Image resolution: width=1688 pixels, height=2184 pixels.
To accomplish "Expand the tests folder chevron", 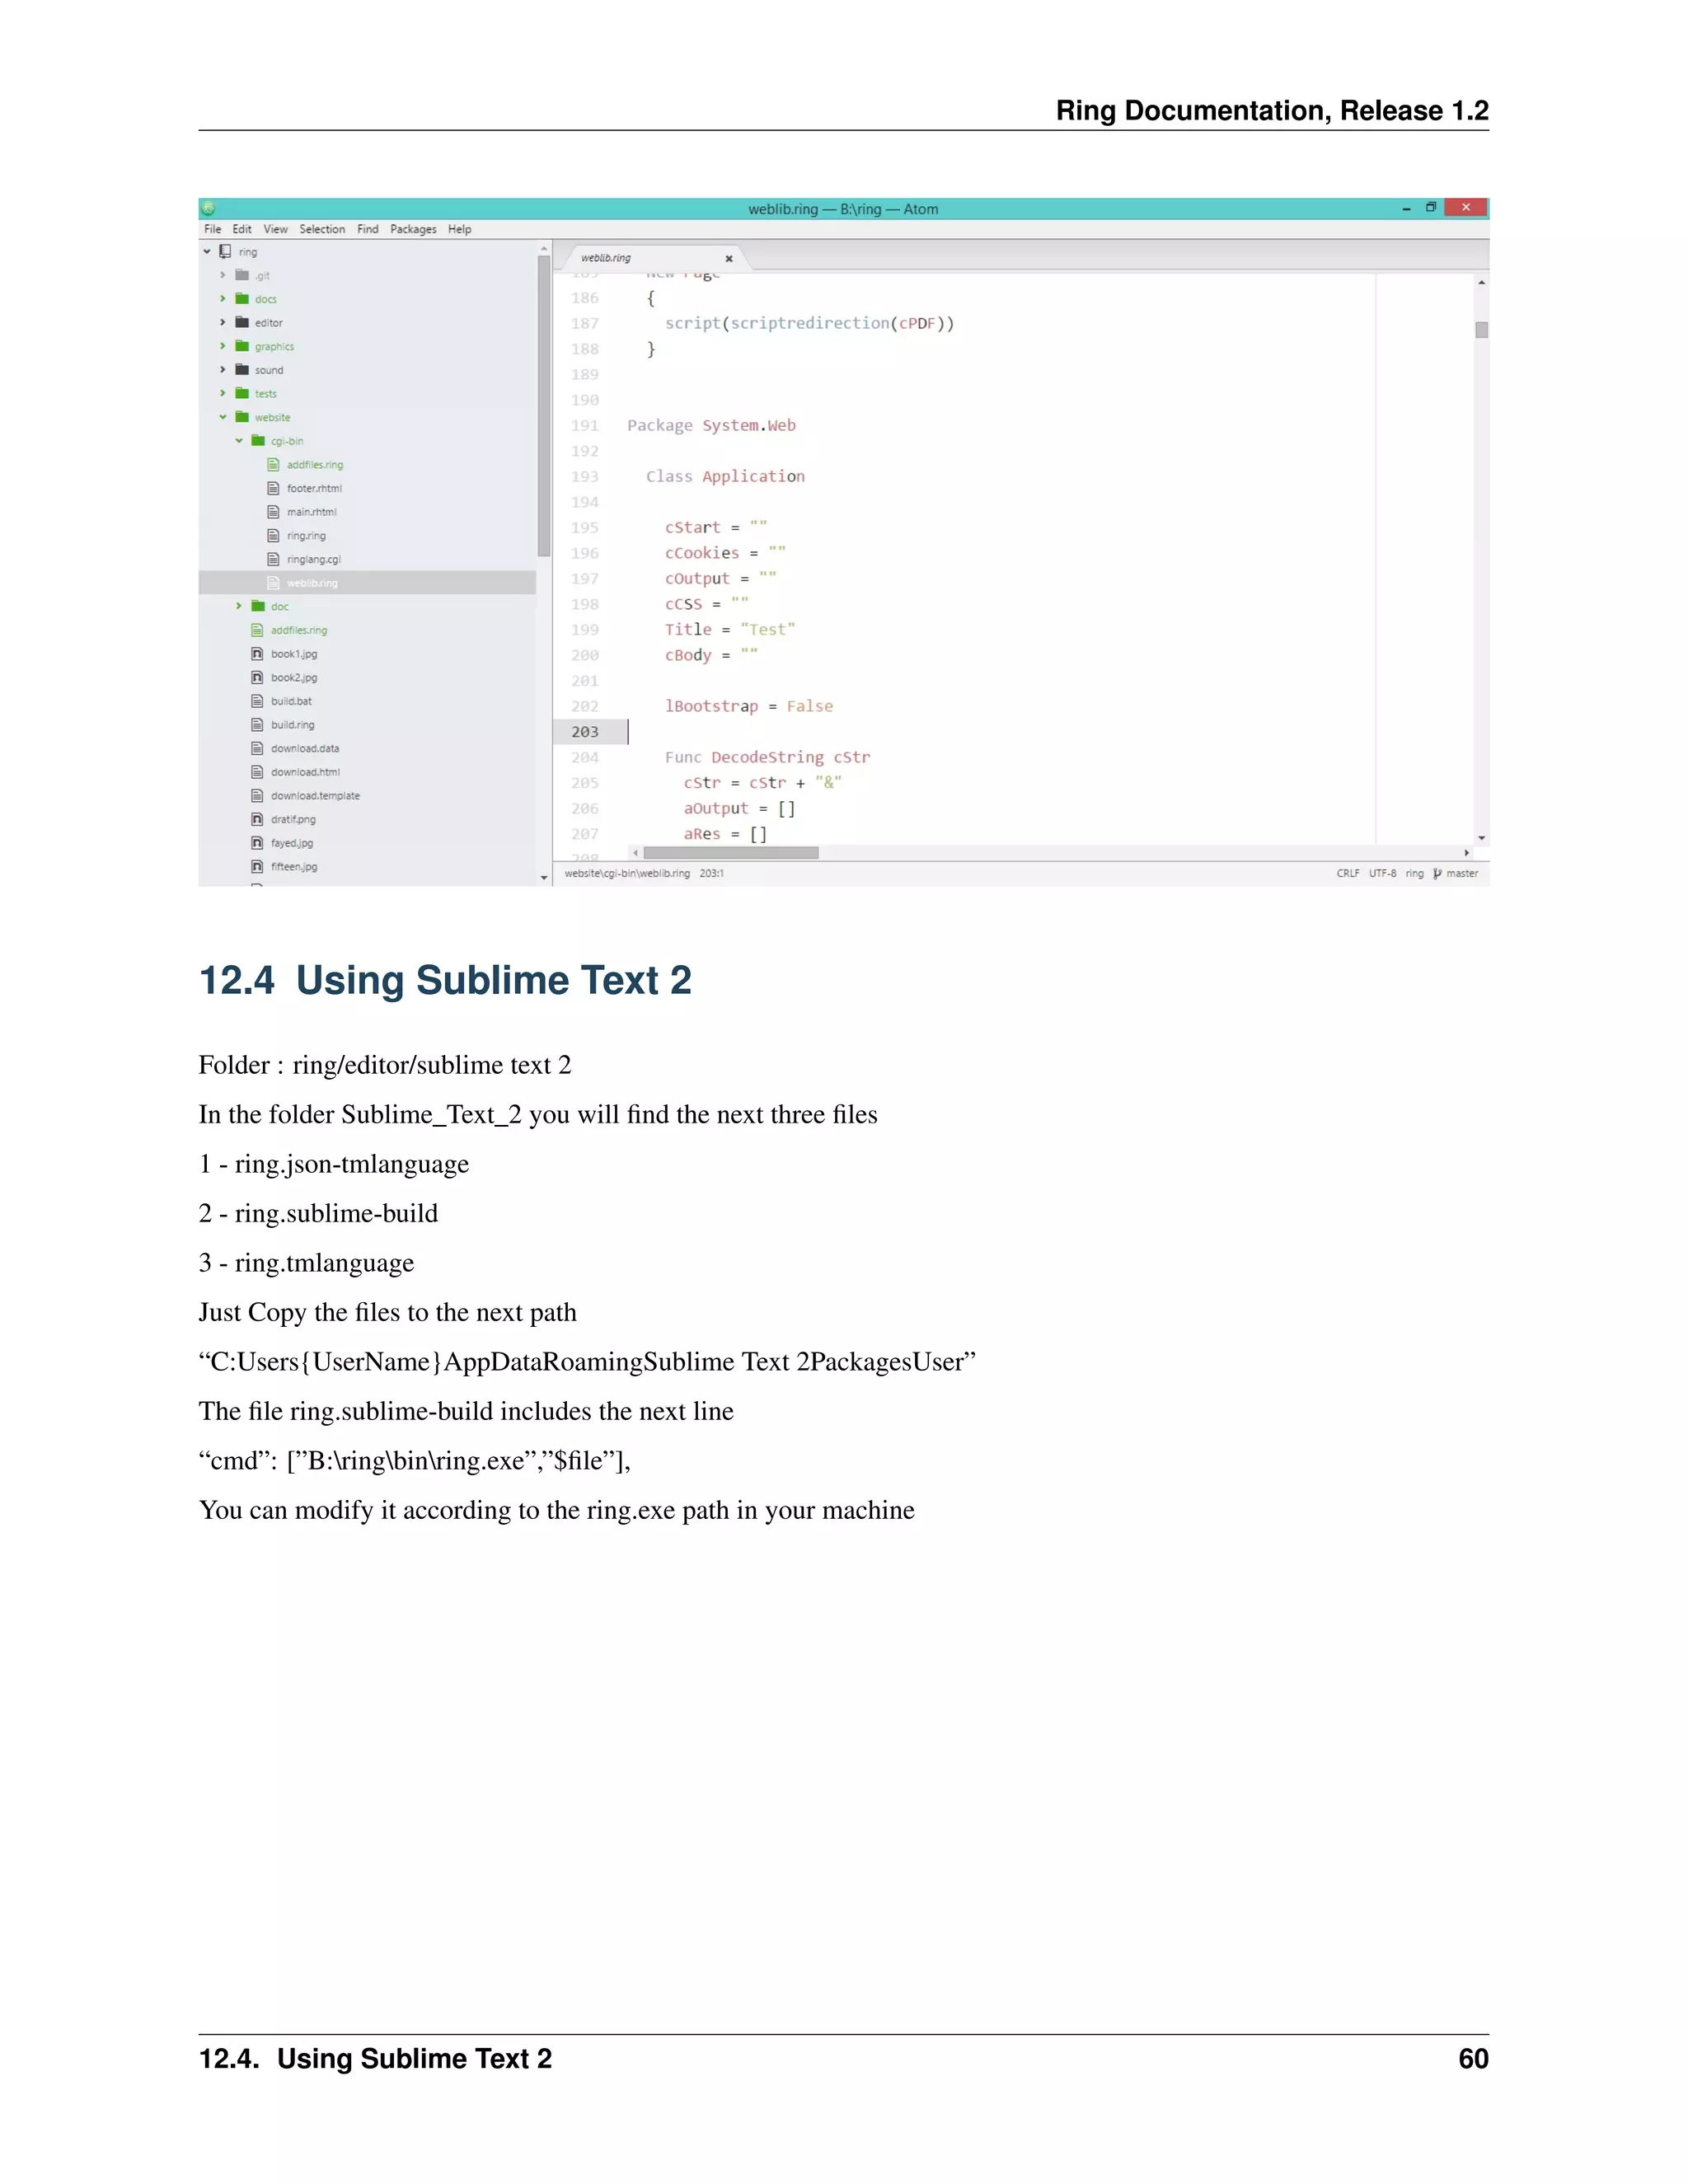I will pyautogui.click(x=223, y=393).
